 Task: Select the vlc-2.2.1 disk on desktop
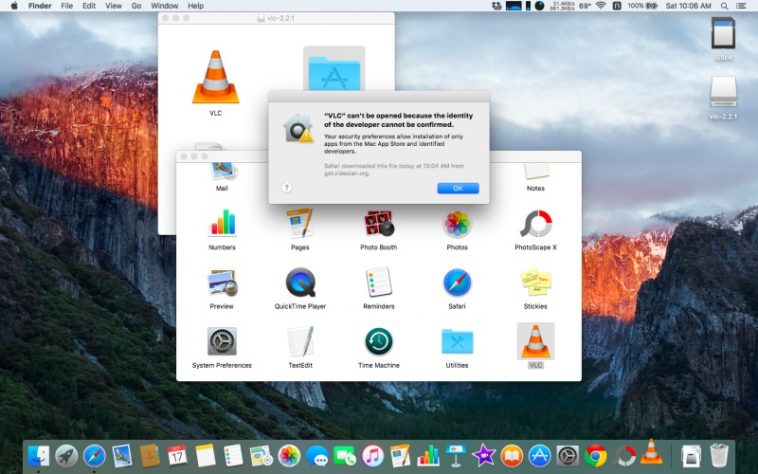723,93
